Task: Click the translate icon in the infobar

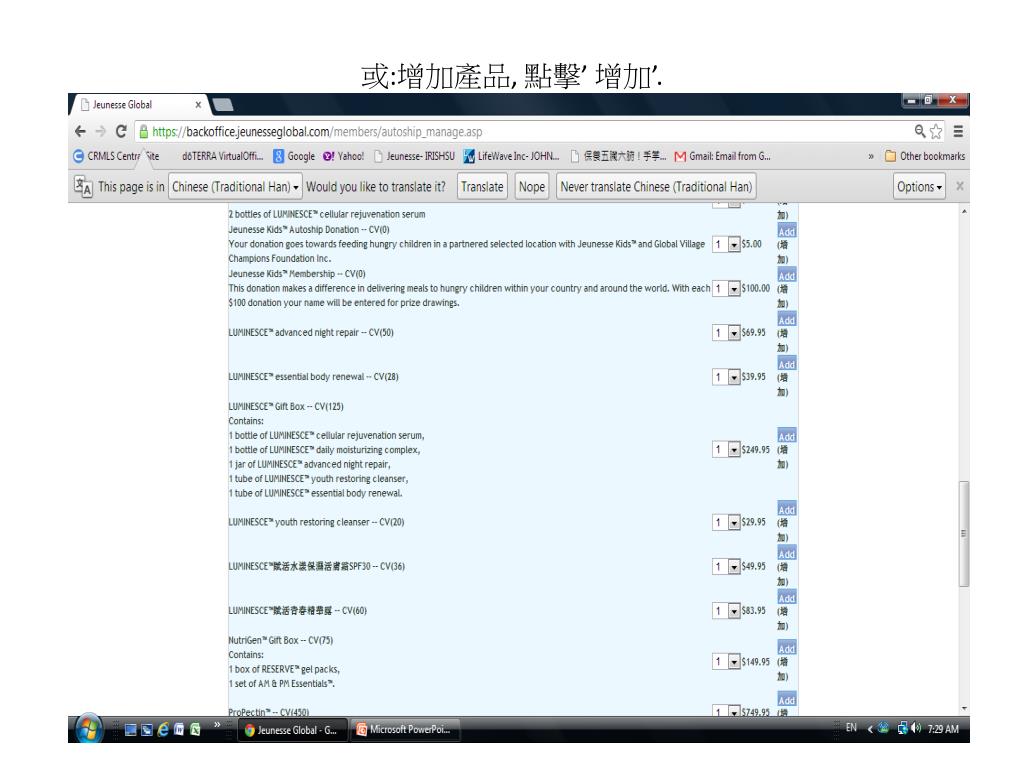Action: pyautogui.click(x=83, y=186)
